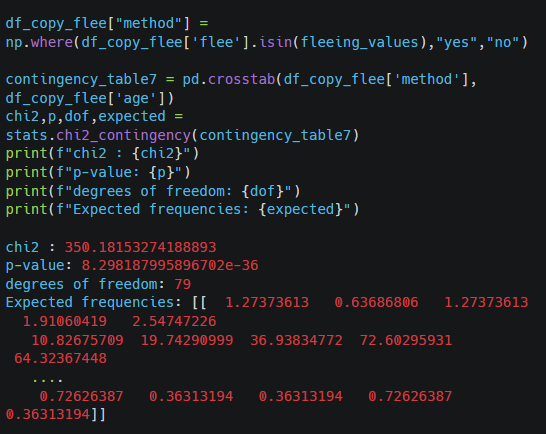Click the degrees of freedom value 79
Viewport: 546px width, 434px height.
point(182,284)
